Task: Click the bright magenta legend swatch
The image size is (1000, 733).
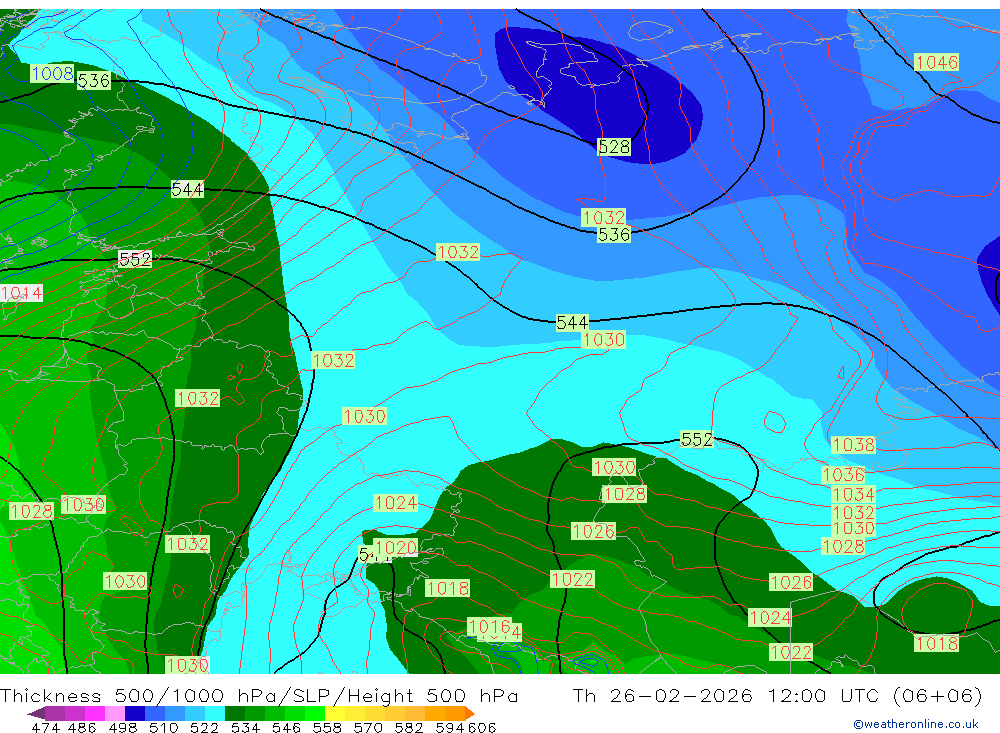Action: [x=95, y=713]
